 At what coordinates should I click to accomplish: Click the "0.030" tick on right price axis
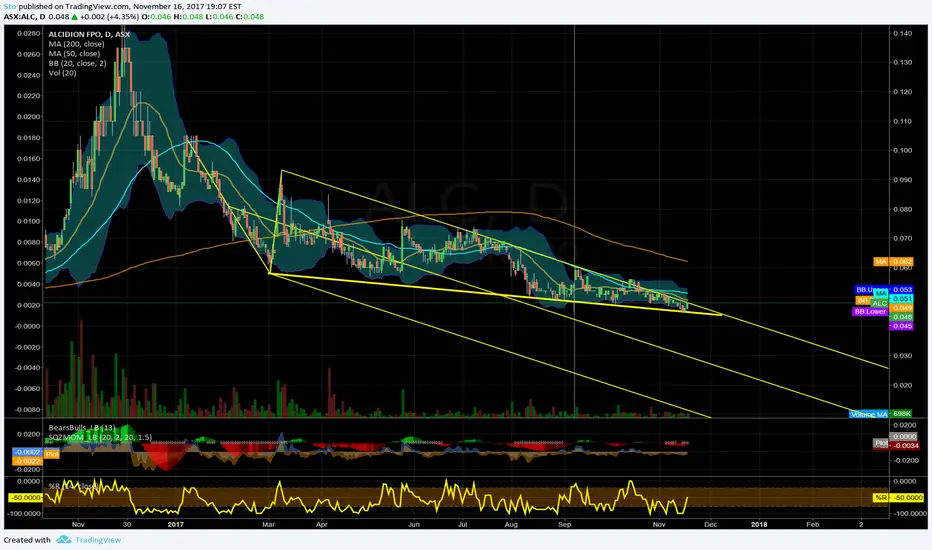pyautogui.click(x=902, y=356)
